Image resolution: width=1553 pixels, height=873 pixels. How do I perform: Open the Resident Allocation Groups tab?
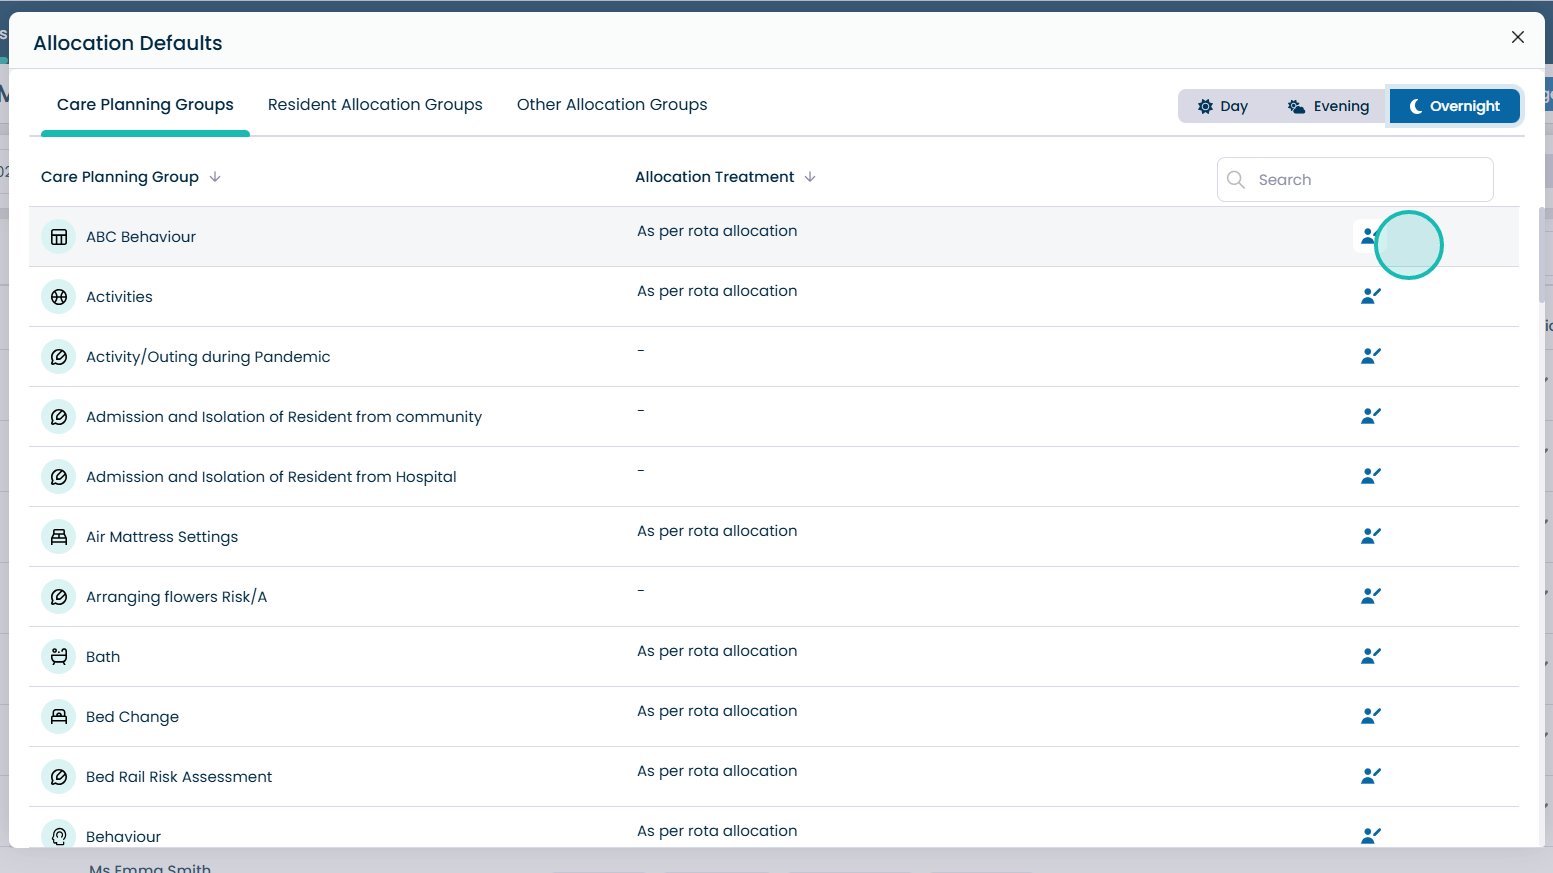pos(375,105)
